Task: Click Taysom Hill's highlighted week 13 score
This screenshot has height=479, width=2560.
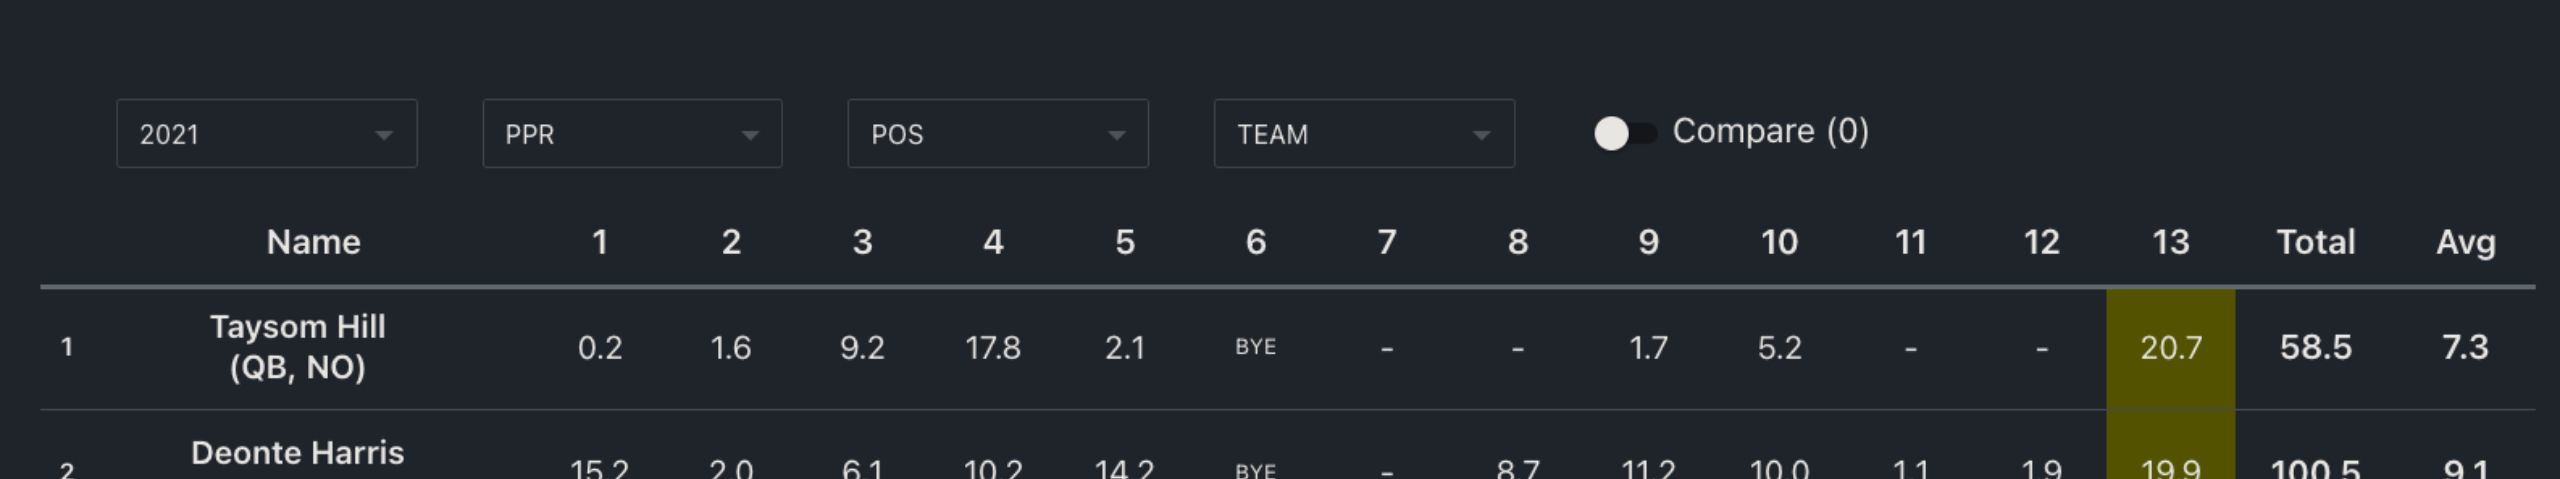Action: click(2170, 348)
